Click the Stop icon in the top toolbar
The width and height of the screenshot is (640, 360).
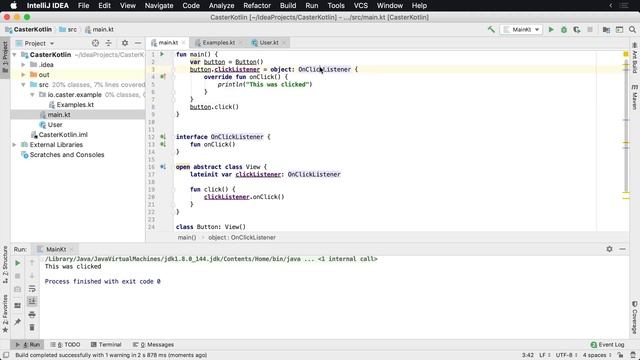(590, 29)
